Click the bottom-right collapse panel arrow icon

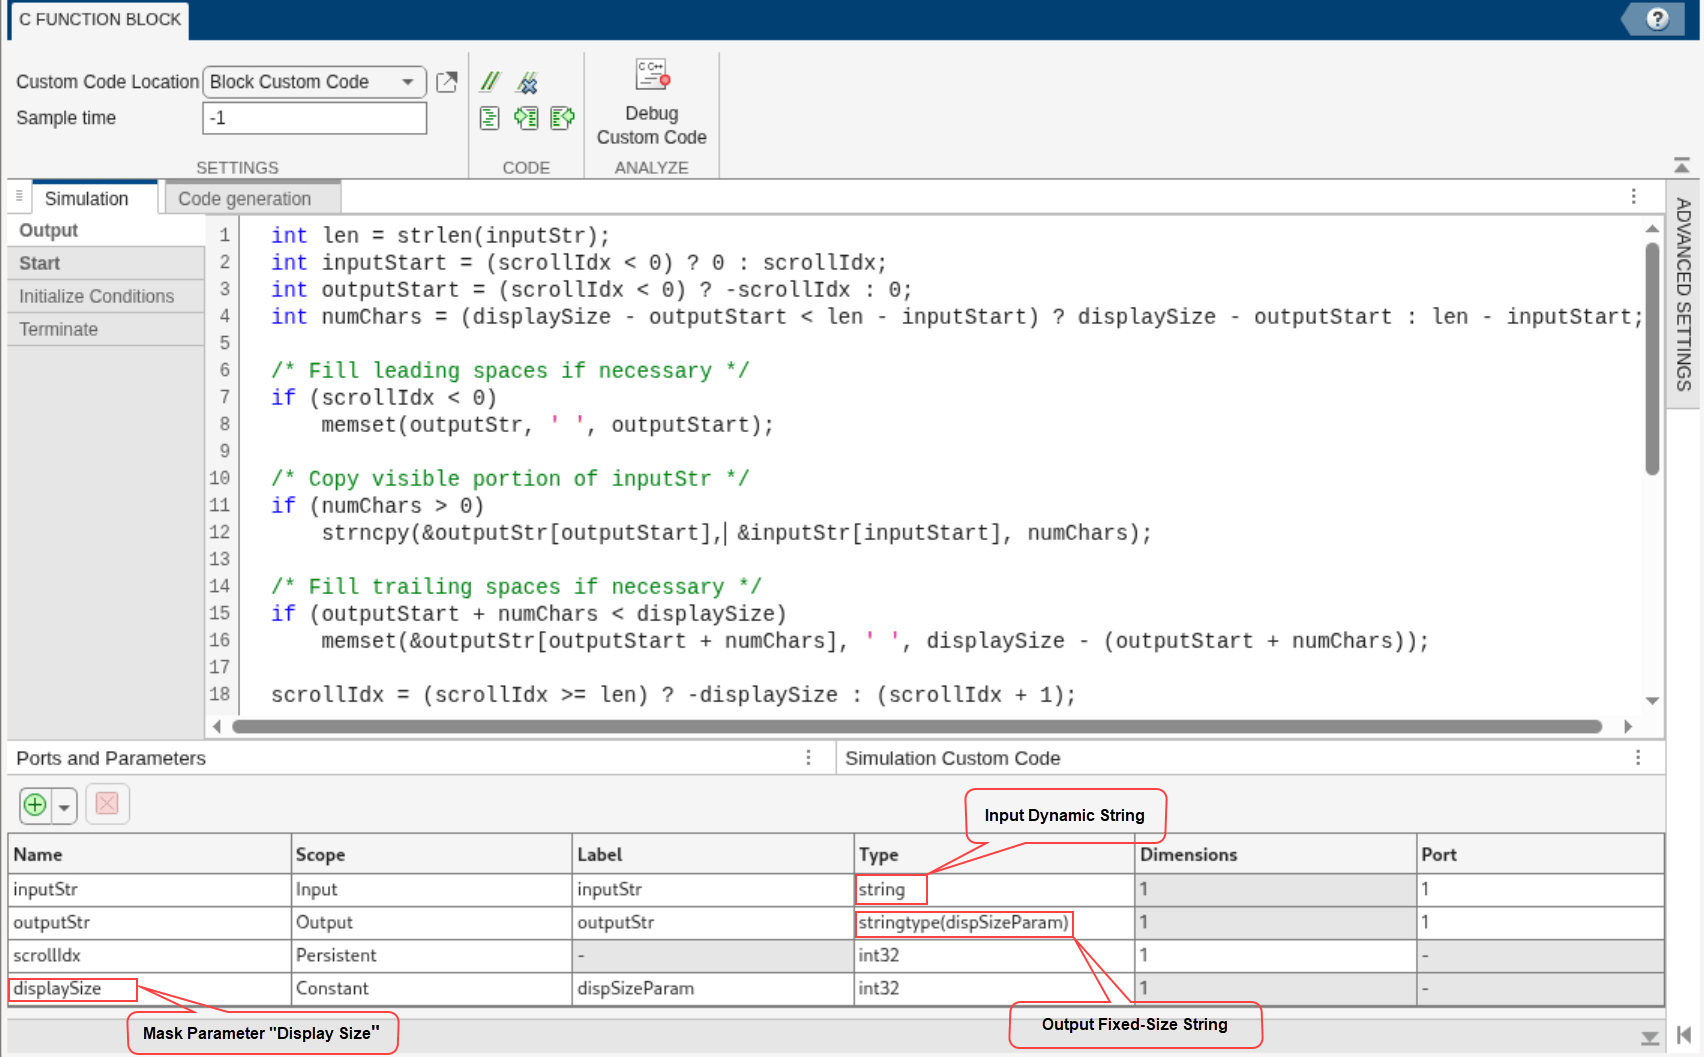[1684, 1034]
